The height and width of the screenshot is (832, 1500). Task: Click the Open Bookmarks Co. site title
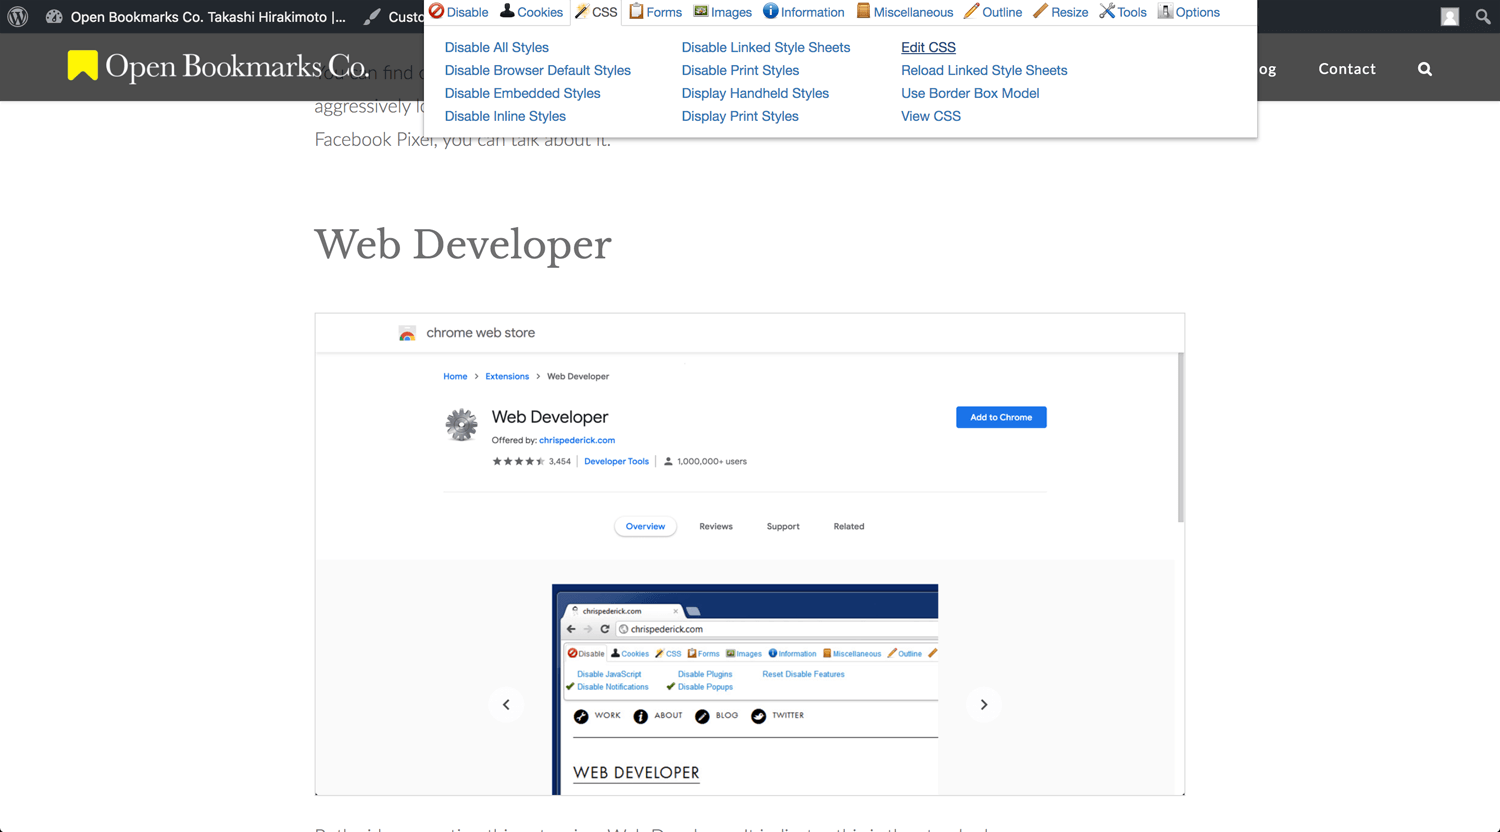click(x=237, y=66)
